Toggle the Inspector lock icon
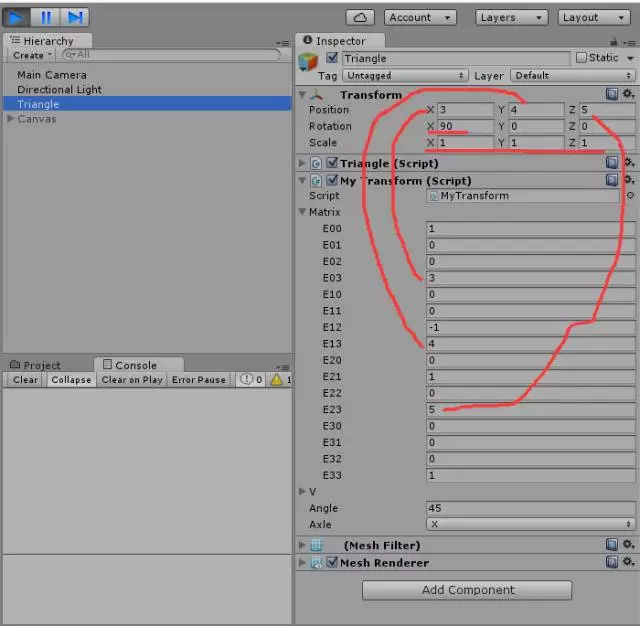 613,42
